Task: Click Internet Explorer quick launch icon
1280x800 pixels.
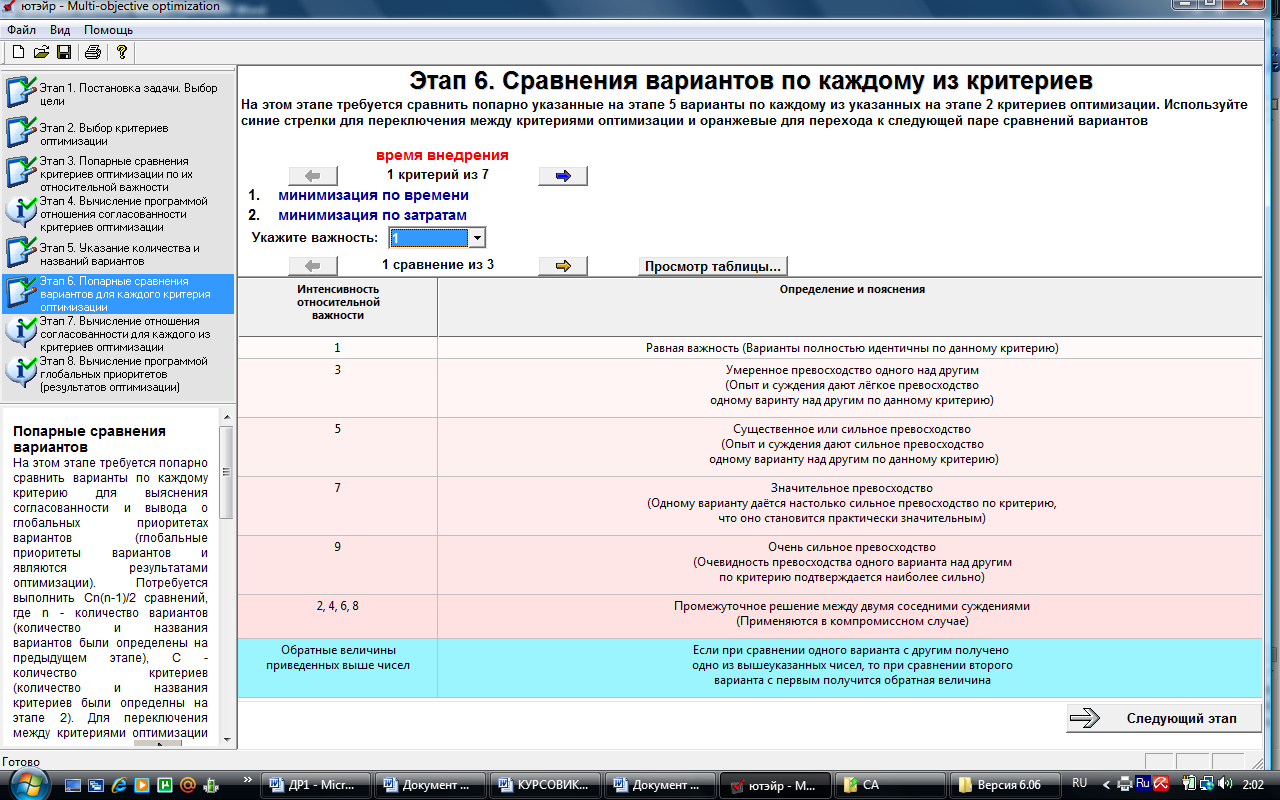Action: [x=118, y=785]
